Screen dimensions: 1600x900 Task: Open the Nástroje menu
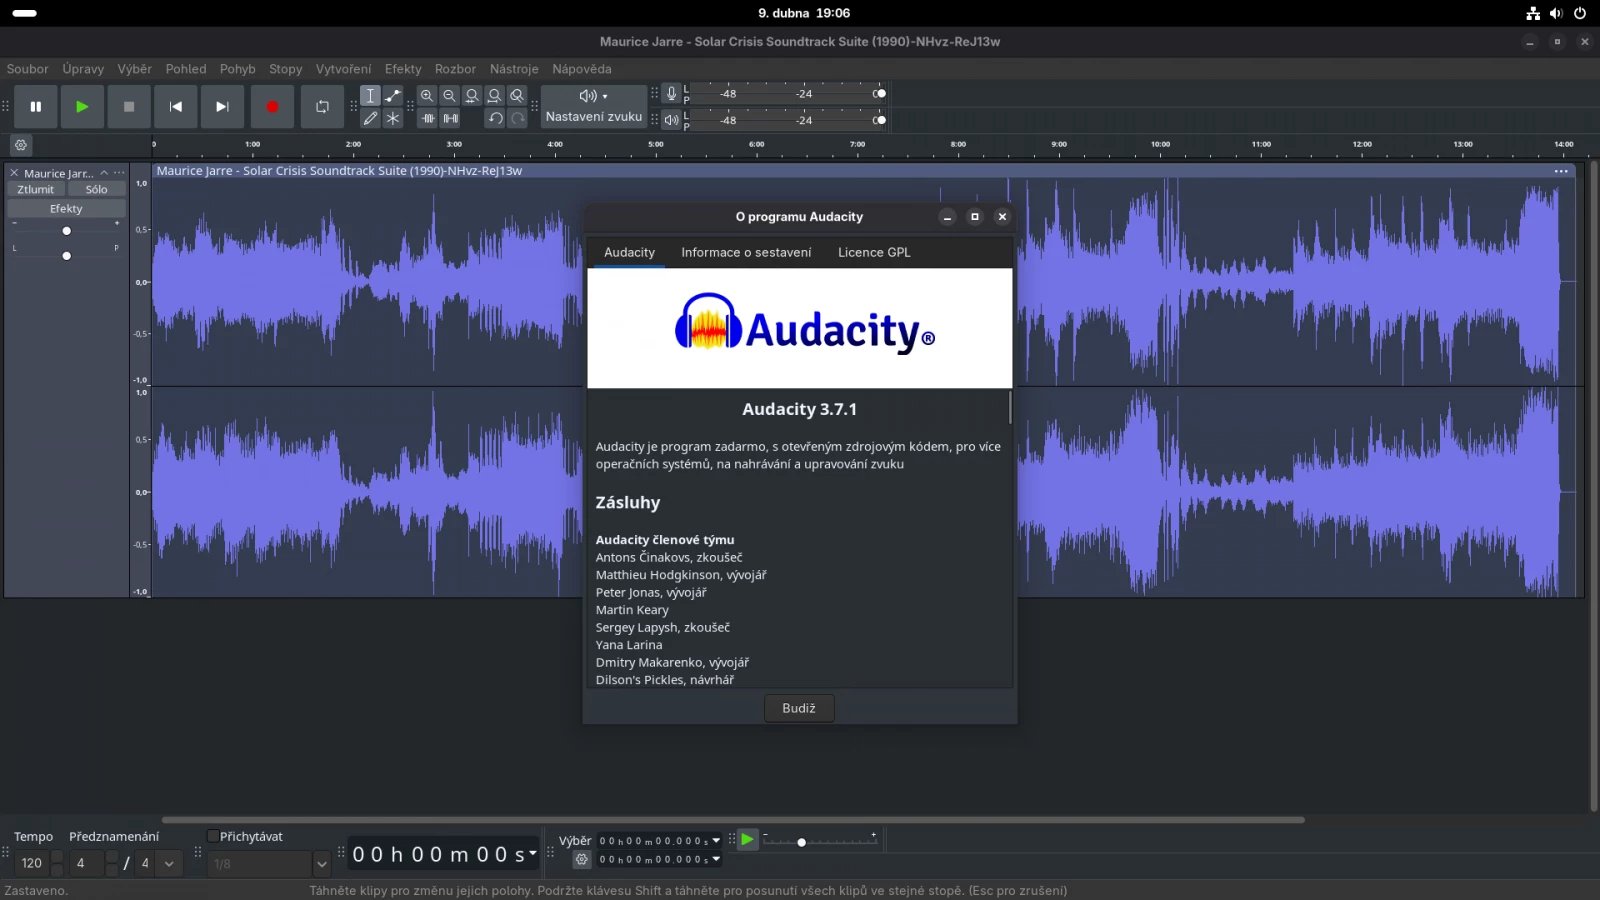pos(514,69)
